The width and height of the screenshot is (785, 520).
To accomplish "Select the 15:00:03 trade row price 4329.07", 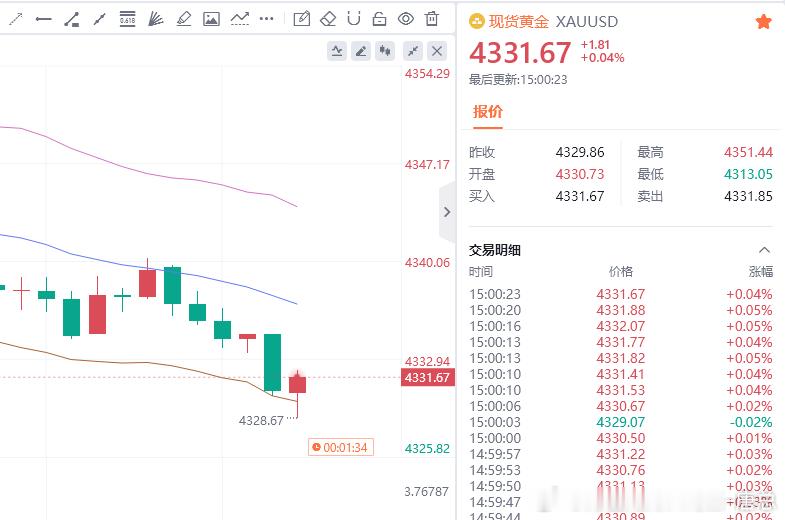I will point(620,422).
